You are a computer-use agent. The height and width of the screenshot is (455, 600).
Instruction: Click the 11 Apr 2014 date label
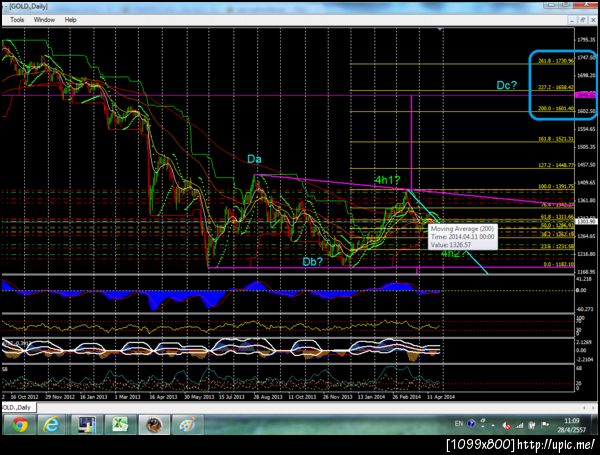coord(441,397)
